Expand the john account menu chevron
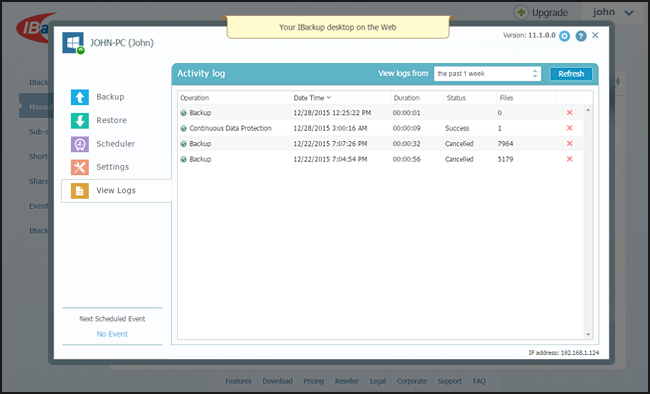Viewport: 650px width, 394px height. [x=629, y=13]
